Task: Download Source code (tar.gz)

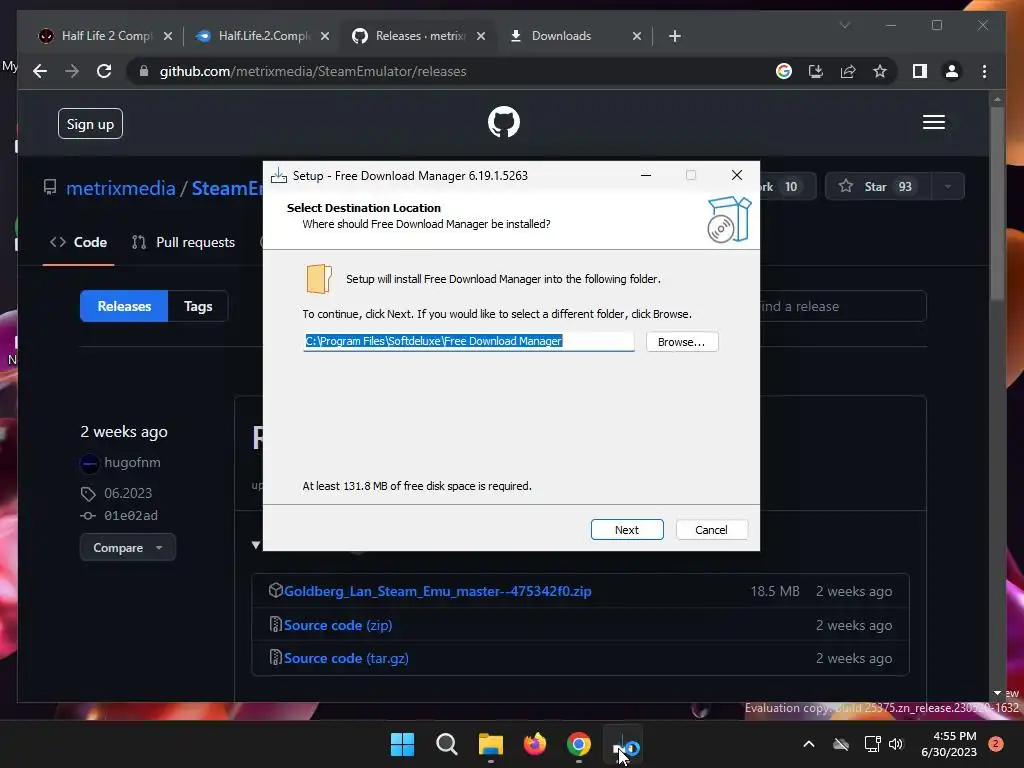Action: tap(346, 658)
